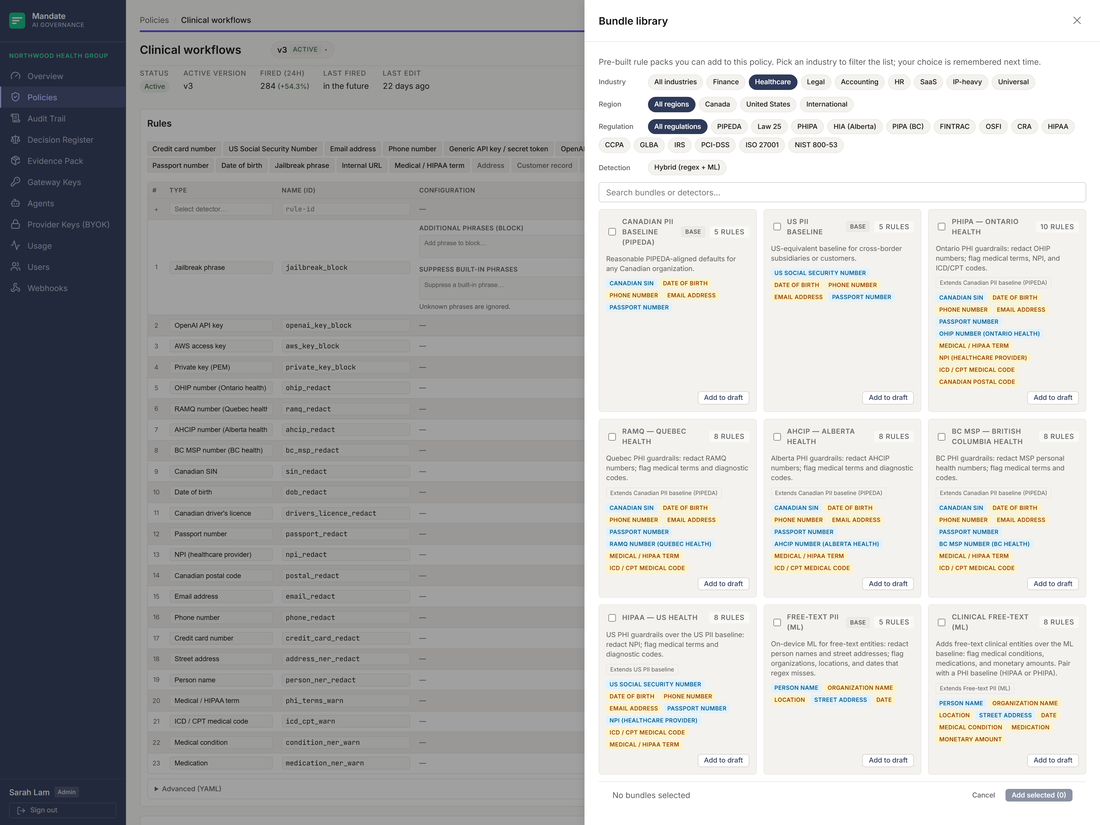The image size is (1100, 825).
Task: Check the Clinical Free-text (ML) bundle
Action: 941,622
